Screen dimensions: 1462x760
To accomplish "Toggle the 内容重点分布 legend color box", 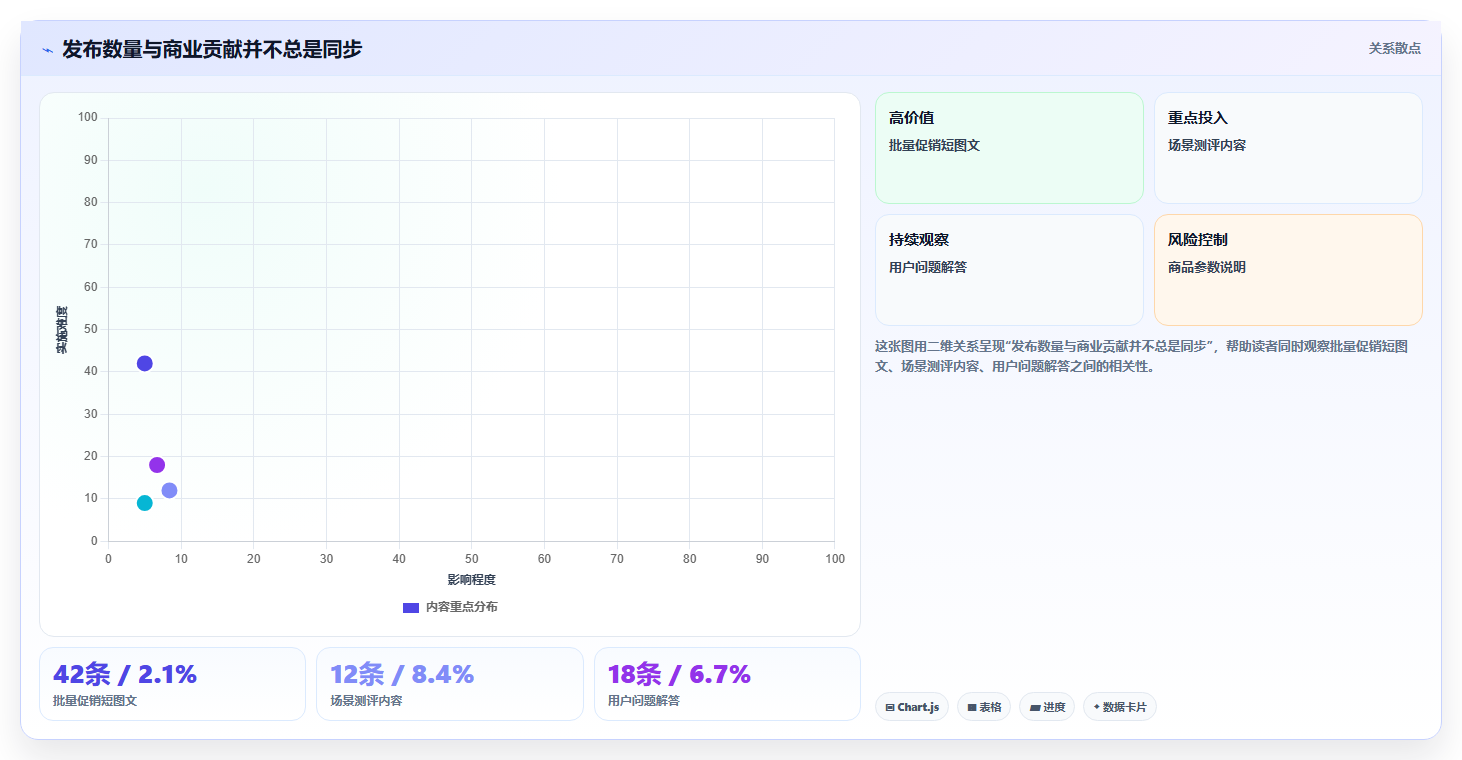I will 410,607.
